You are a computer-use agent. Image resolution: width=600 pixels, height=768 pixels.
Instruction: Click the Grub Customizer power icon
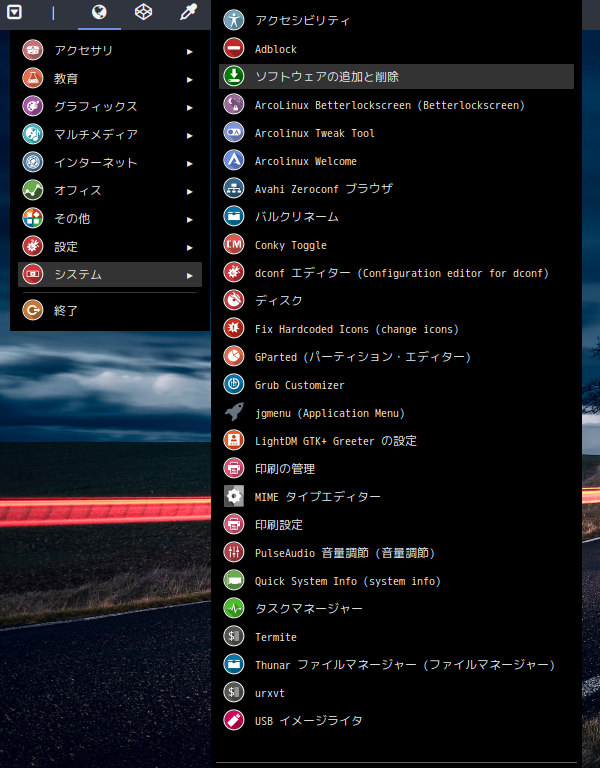[x=234, y=384]
